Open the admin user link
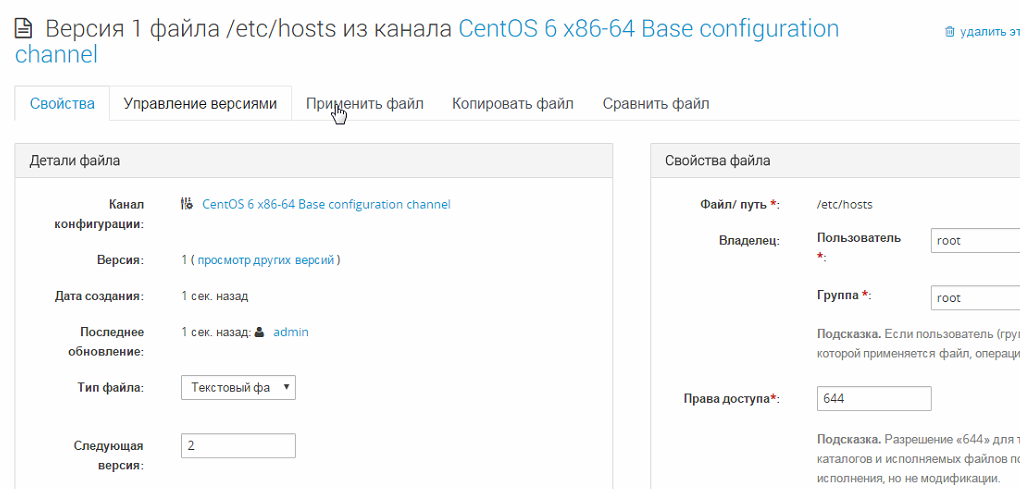The width and height of the screenshot is (1020, 489). 291,332
